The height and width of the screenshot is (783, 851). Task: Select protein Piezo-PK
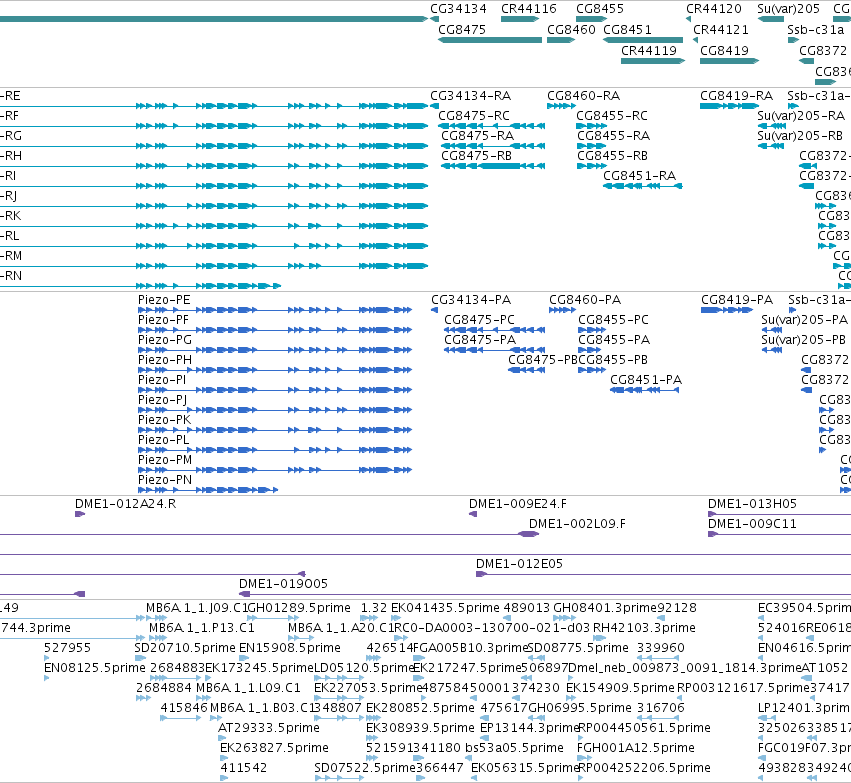164,420
